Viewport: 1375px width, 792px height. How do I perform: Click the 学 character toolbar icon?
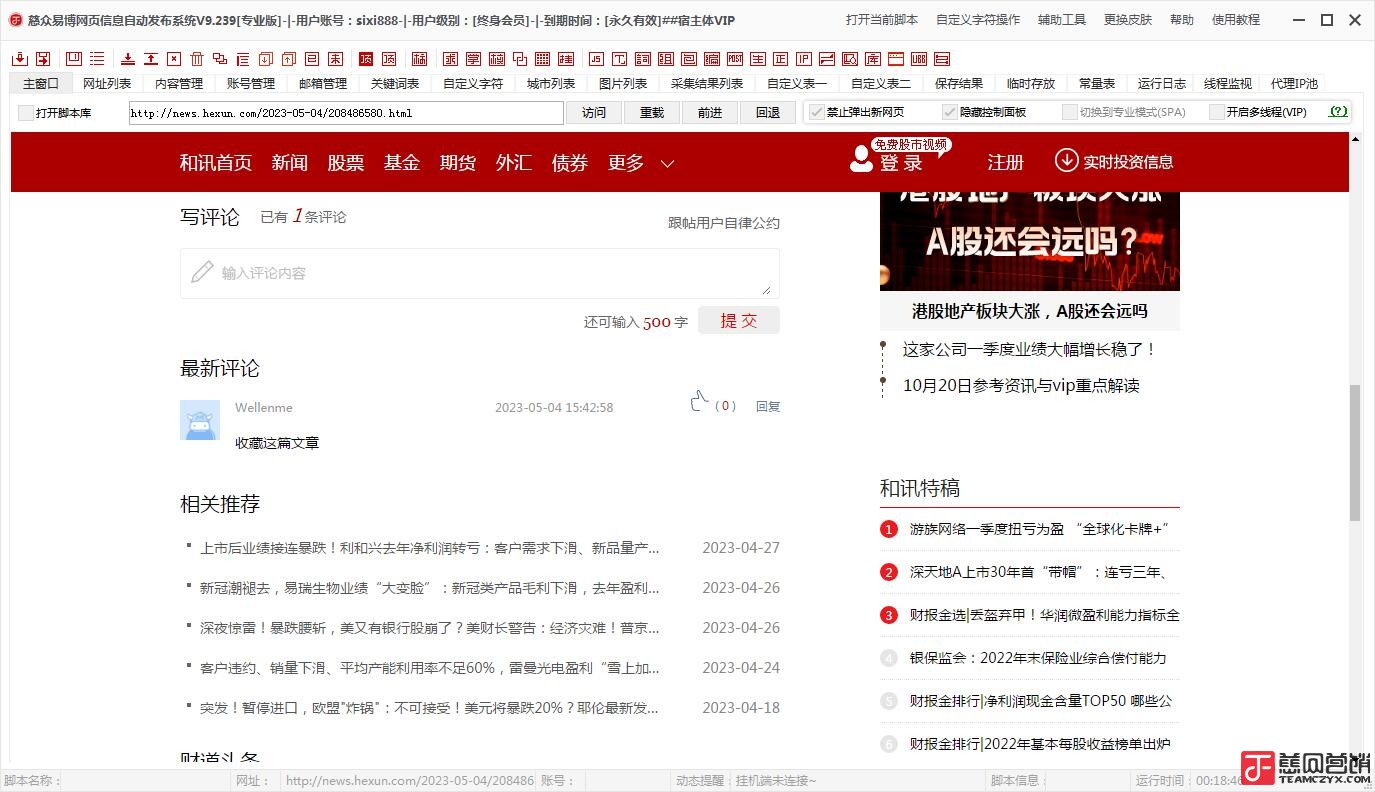click(475, 59)
